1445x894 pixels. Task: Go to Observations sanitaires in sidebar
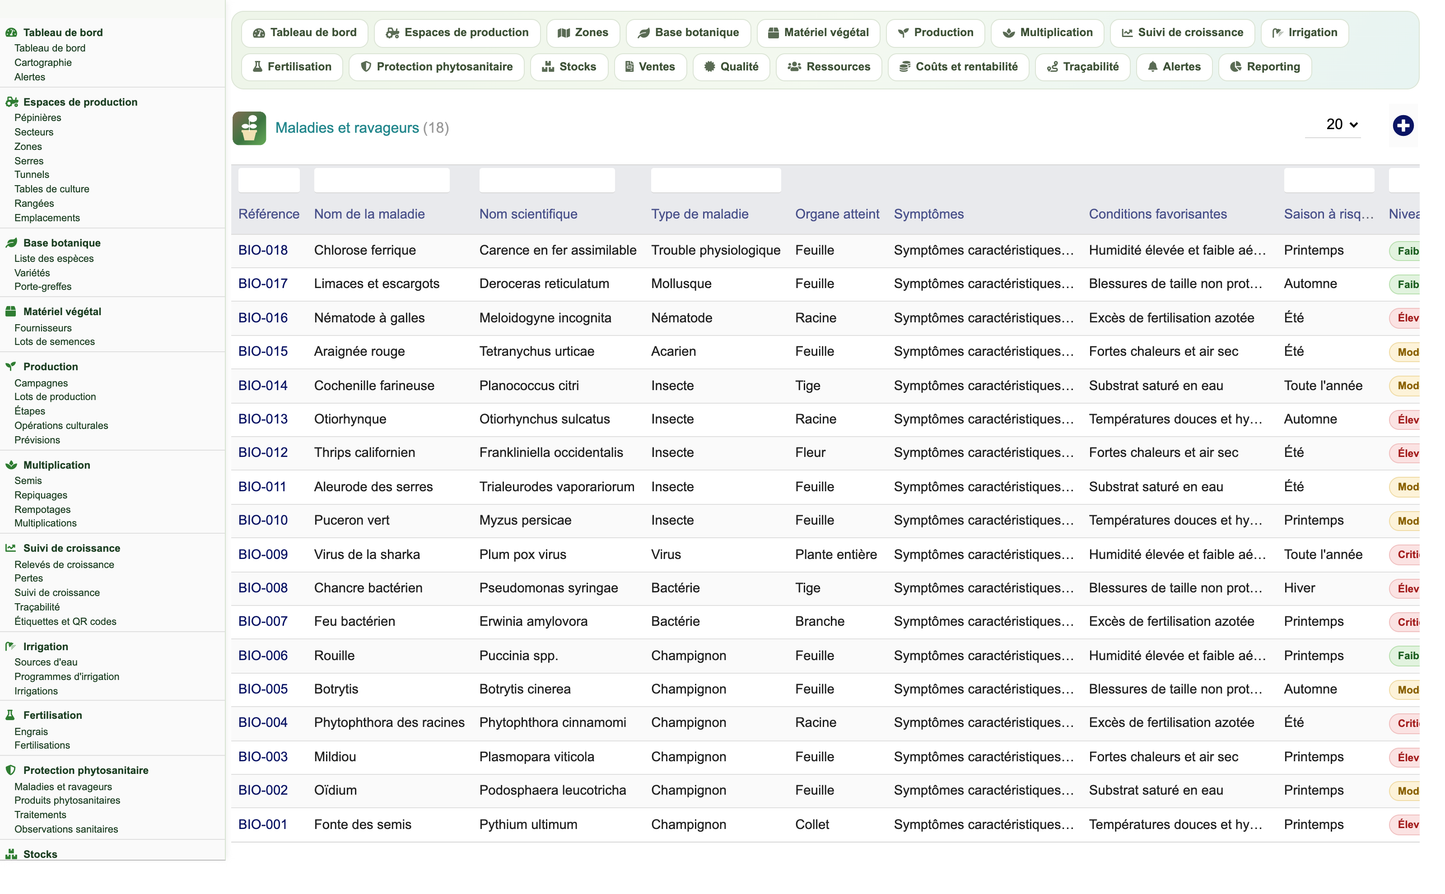[66, 830]
